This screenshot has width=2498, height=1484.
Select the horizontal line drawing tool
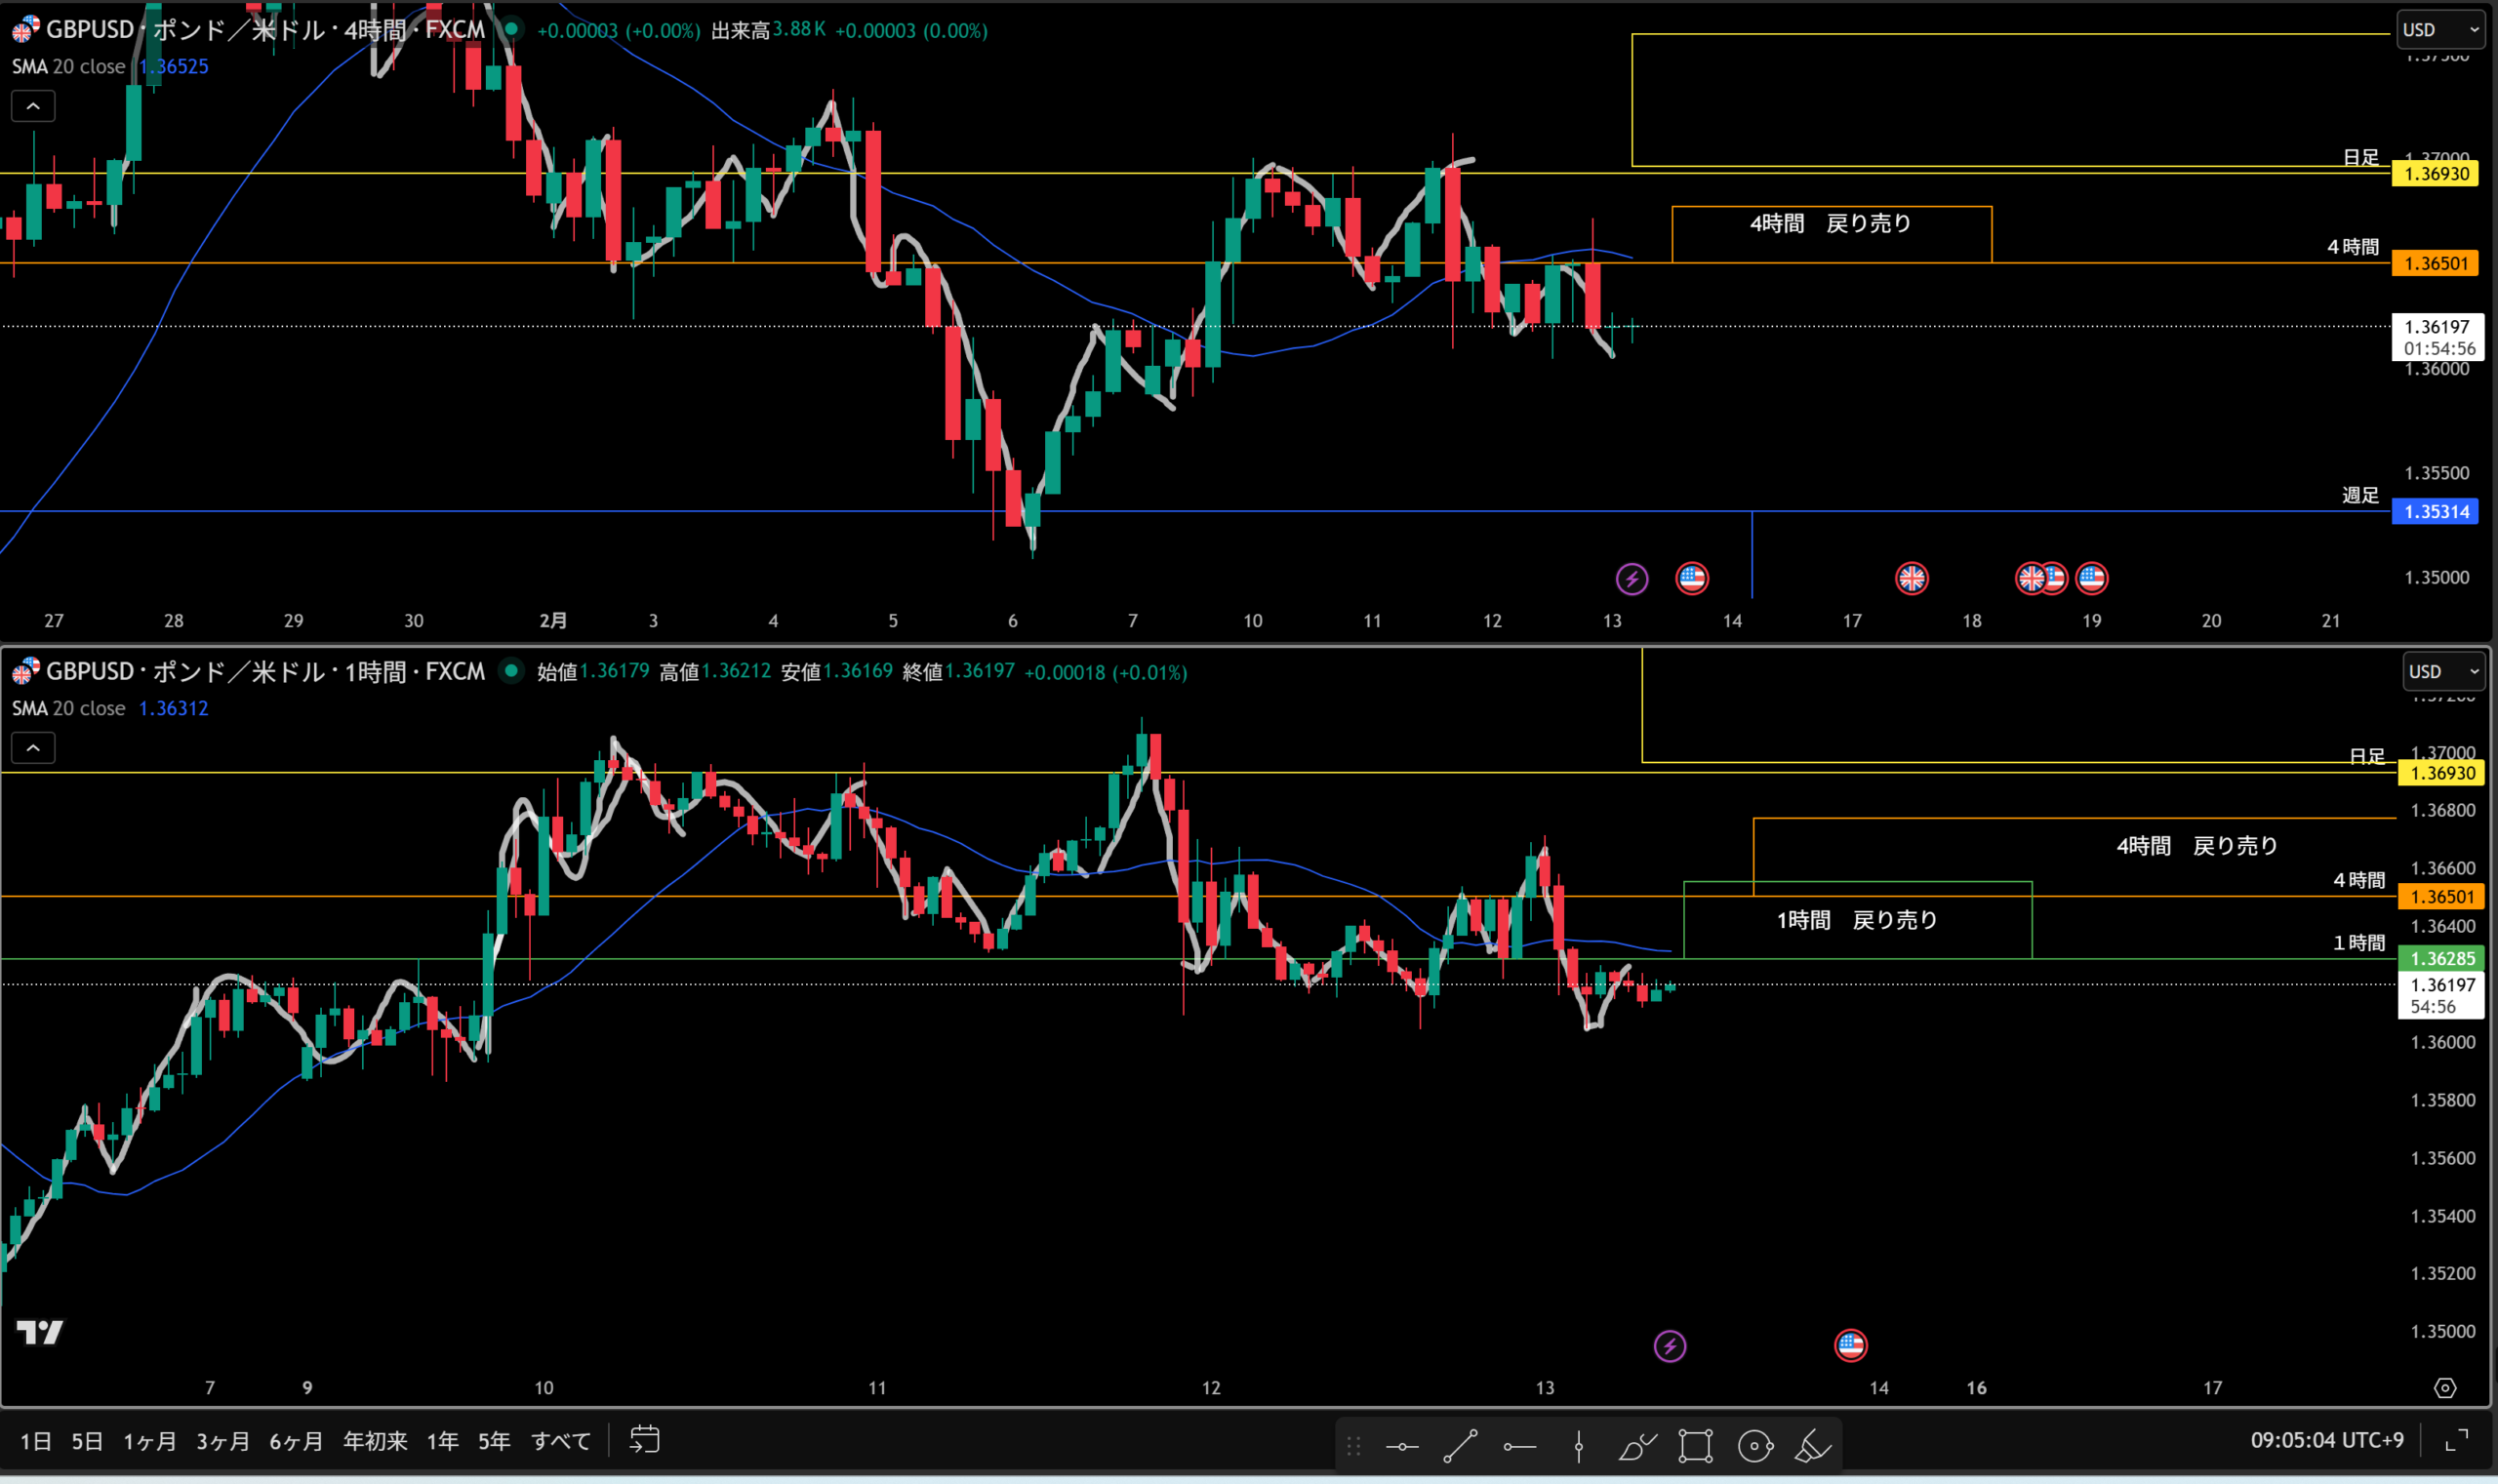[x=1402, y=1446]
